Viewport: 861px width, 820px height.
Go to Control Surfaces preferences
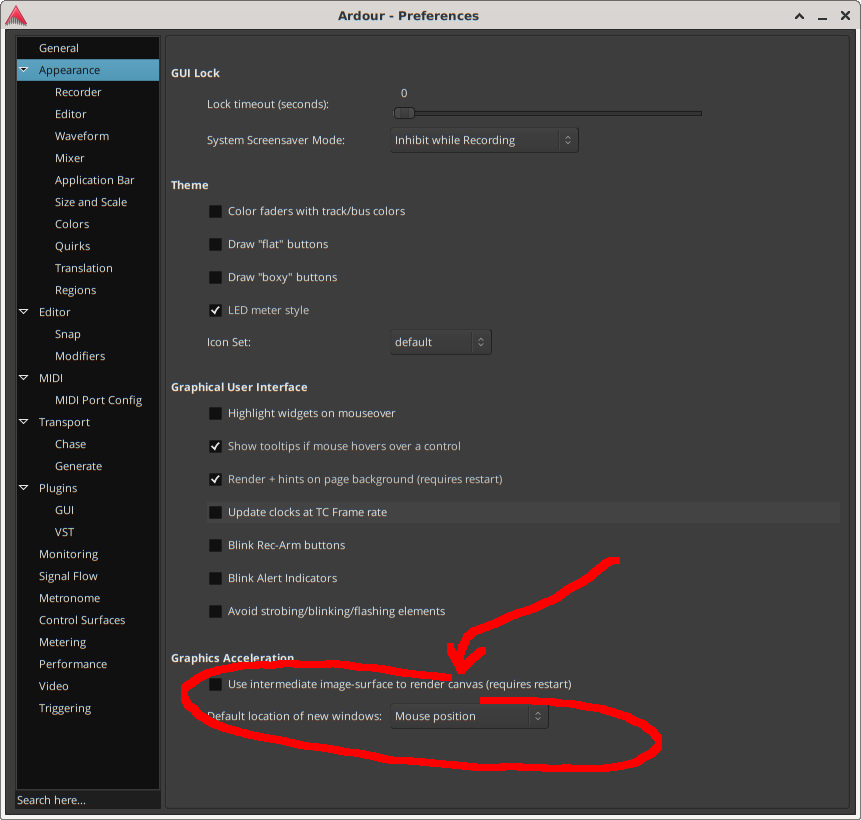pos(82,620)
